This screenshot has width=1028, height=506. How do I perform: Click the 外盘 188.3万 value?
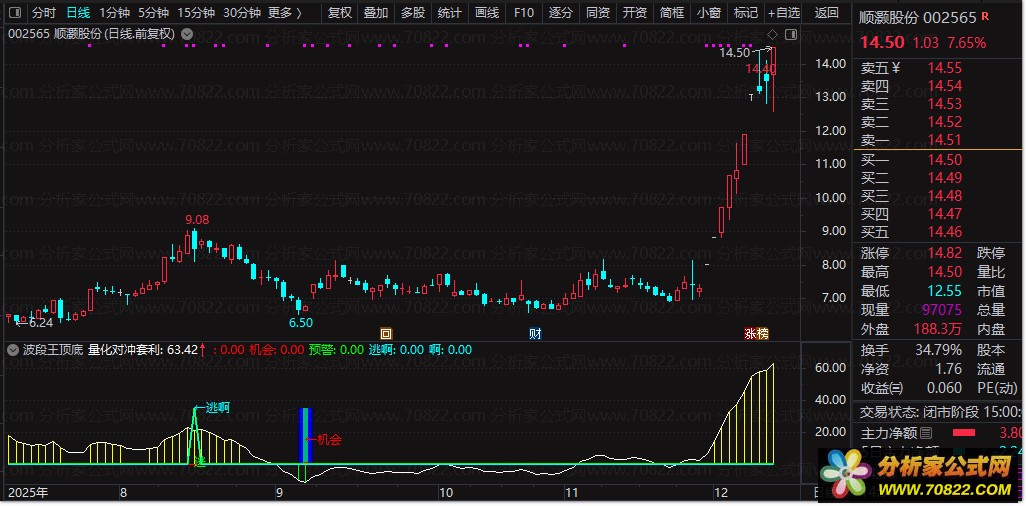click(939, 328)
